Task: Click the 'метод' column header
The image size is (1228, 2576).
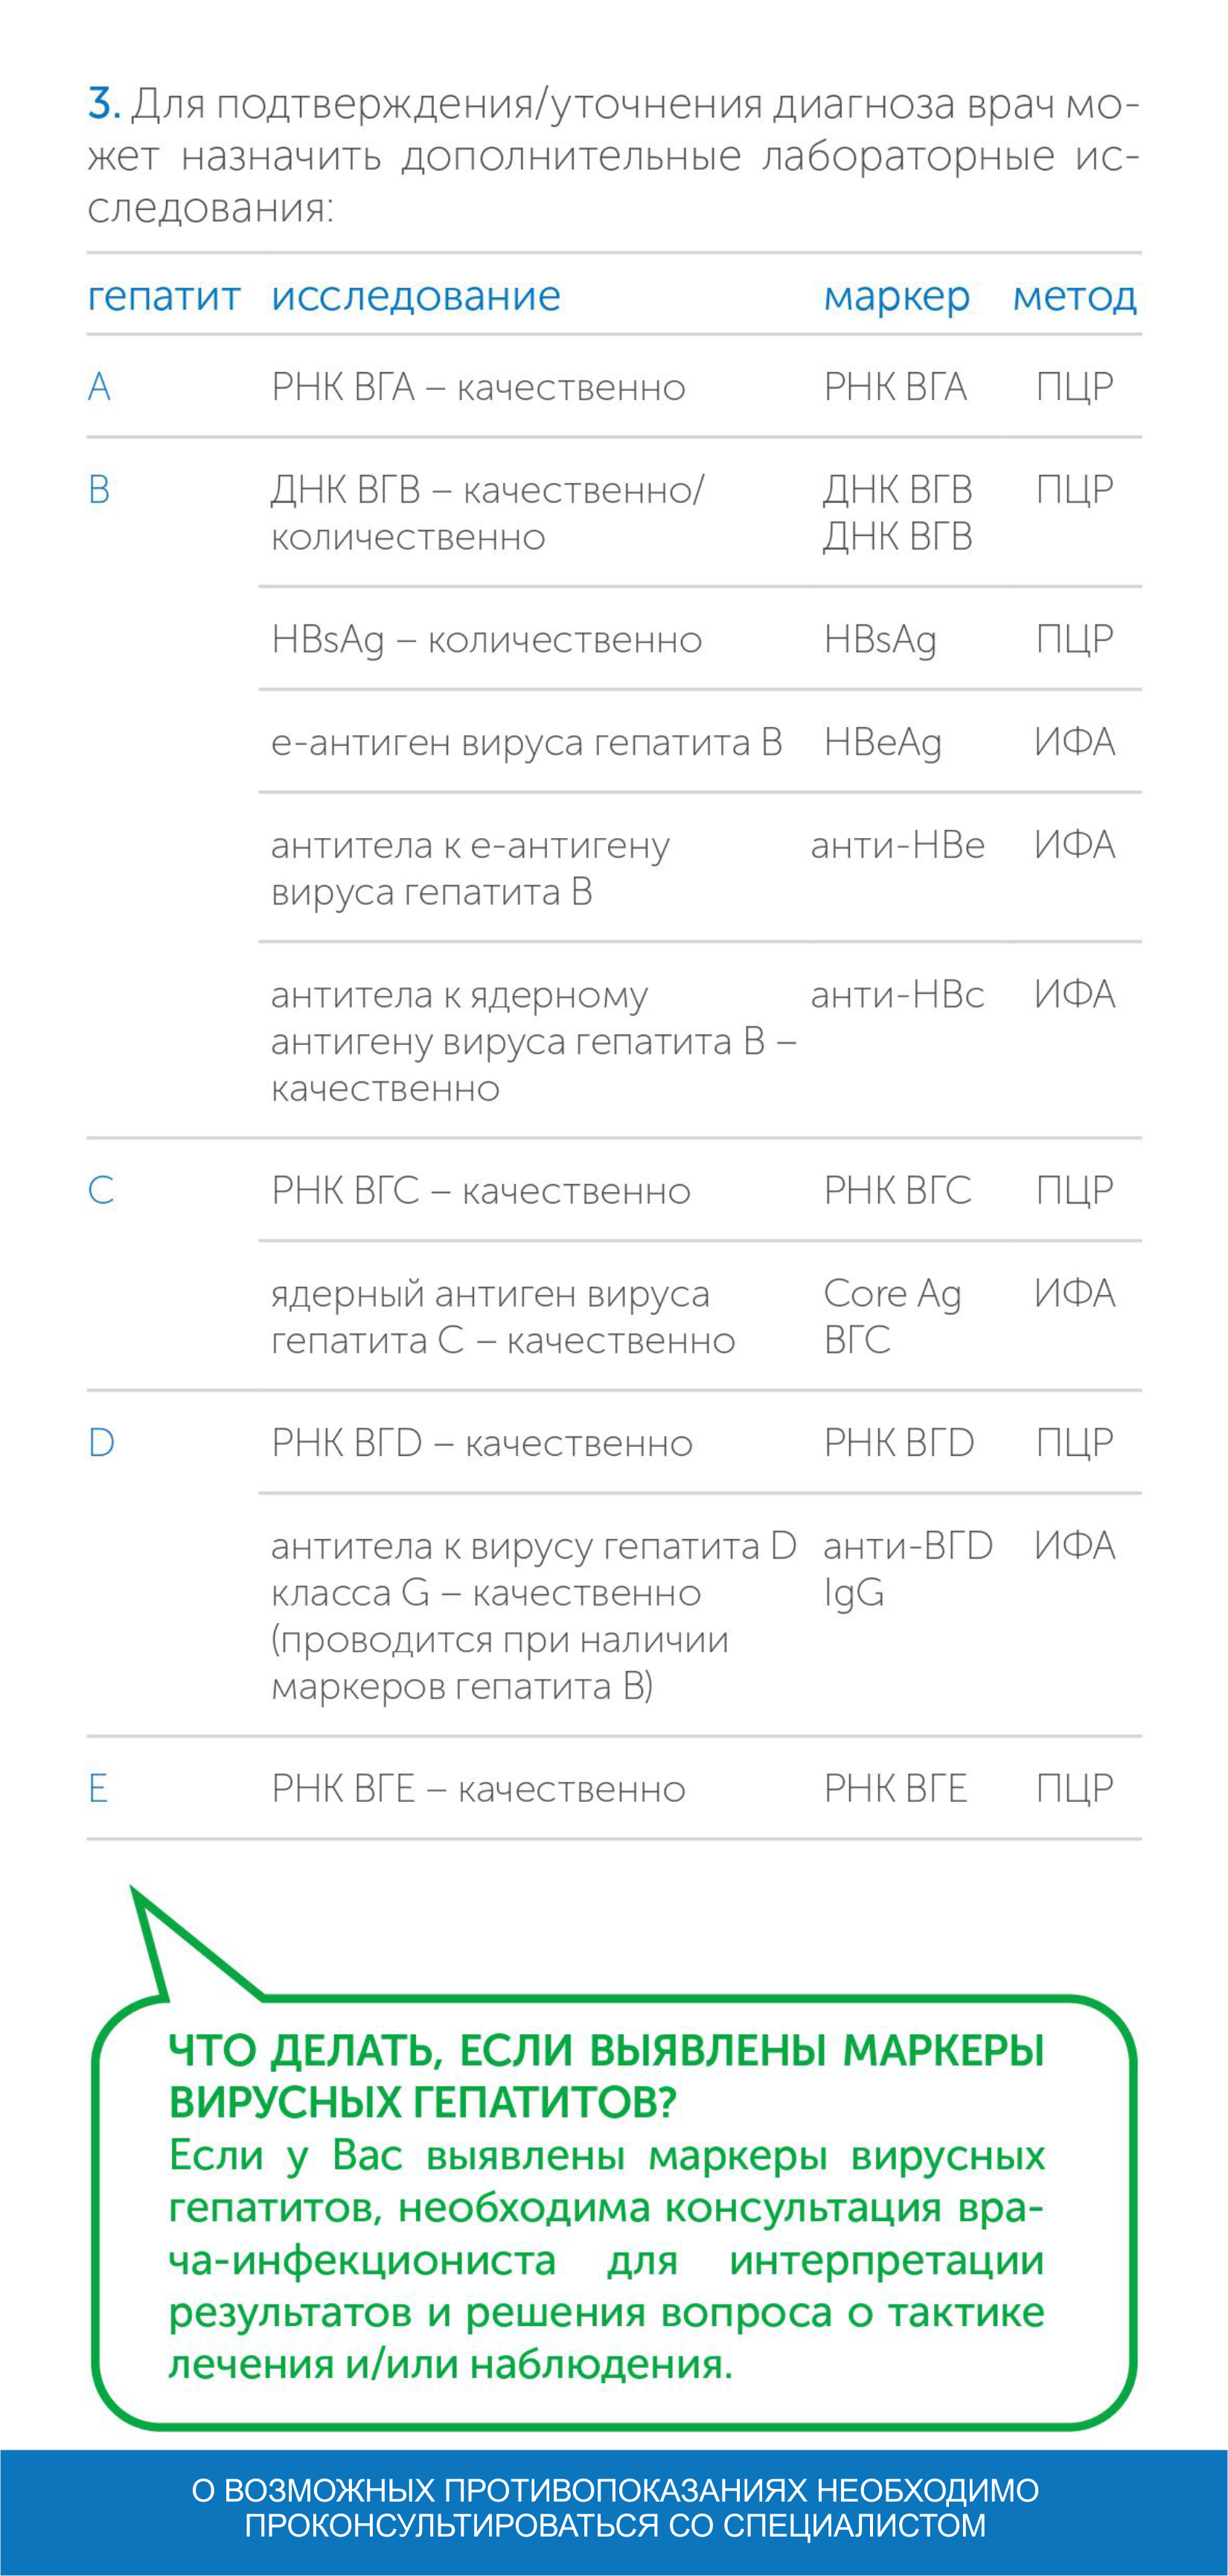Action: (x=1075, y=297)
